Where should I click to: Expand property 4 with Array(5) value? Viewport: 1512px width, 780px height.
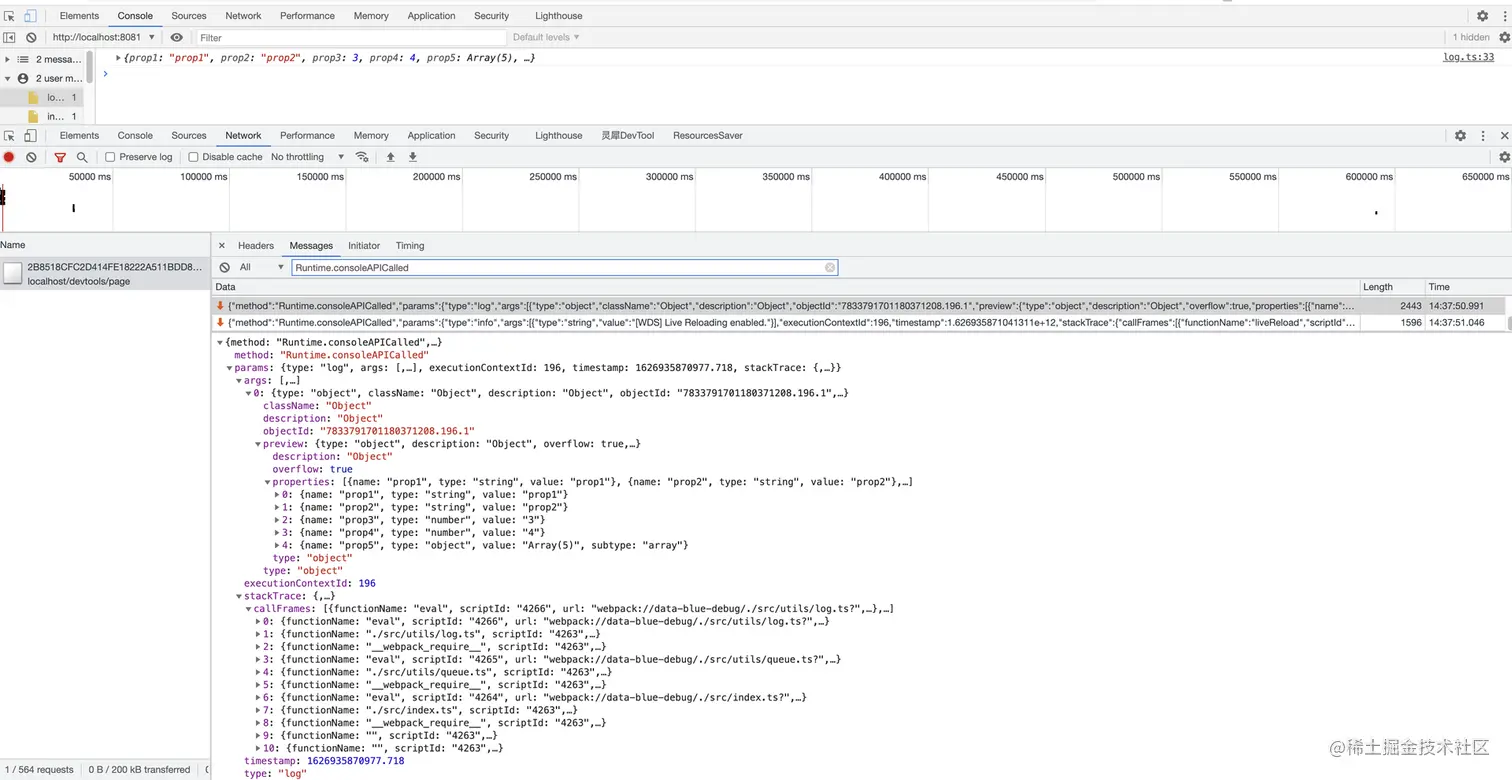click(277, 545)
